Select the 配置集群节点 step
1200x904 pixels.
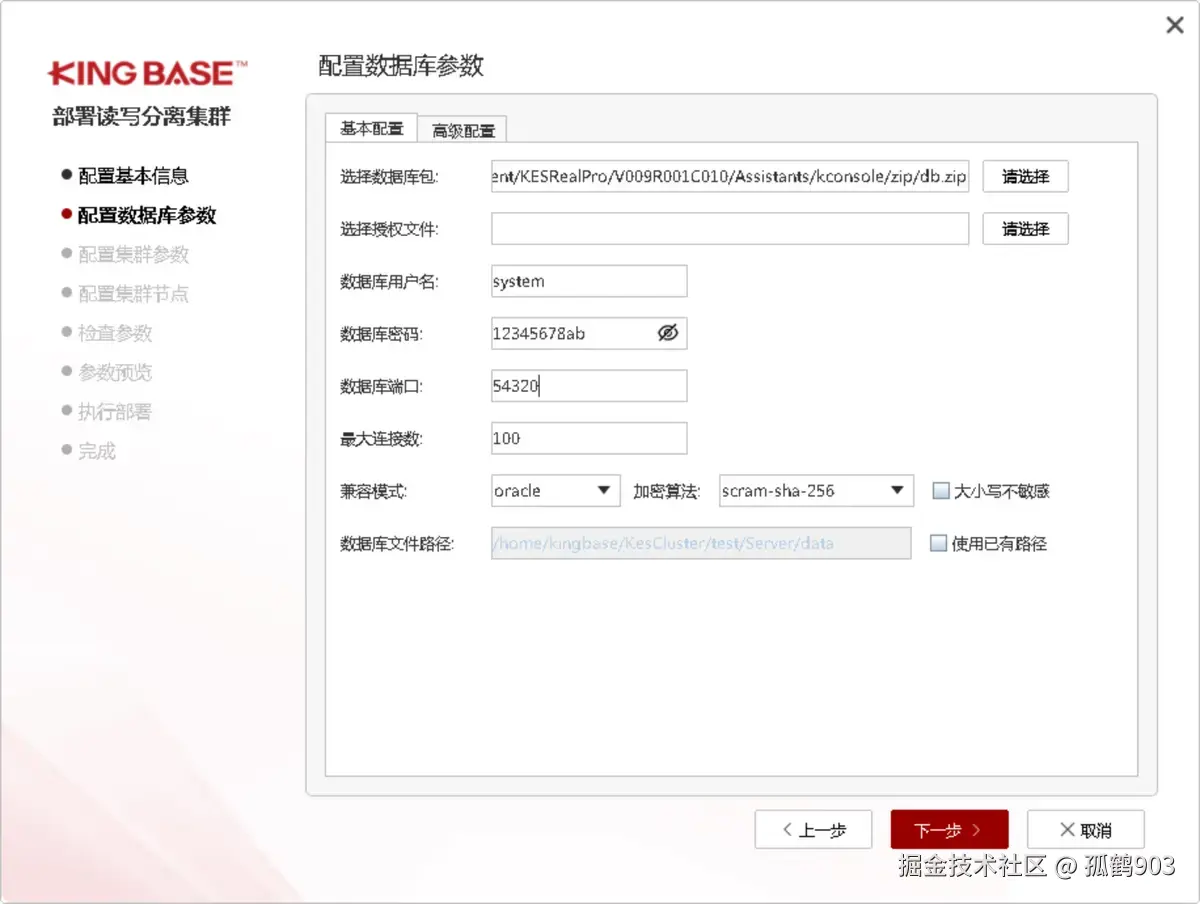click(133, 294)
